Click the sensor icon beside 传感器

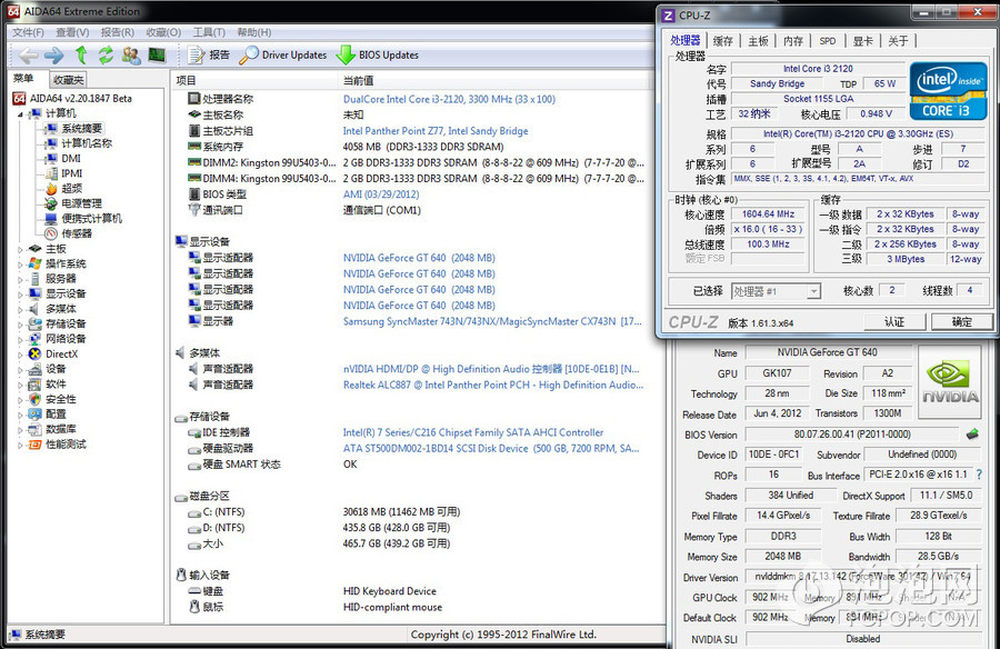click(x=51, y=233)
